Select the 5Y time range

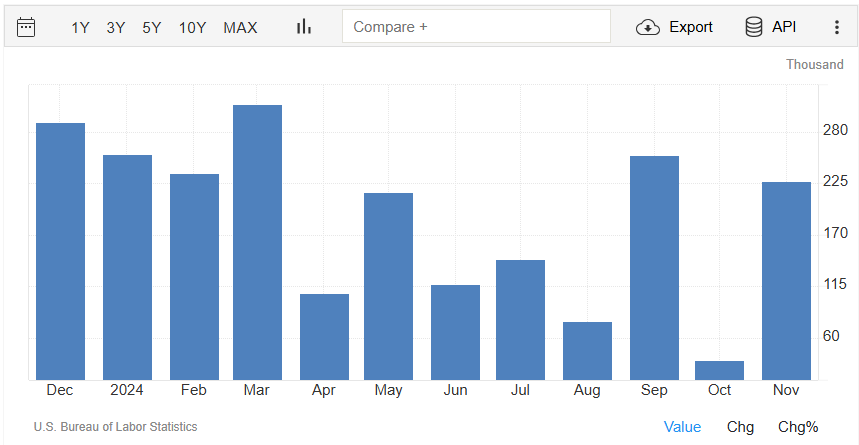pos(152,27)
